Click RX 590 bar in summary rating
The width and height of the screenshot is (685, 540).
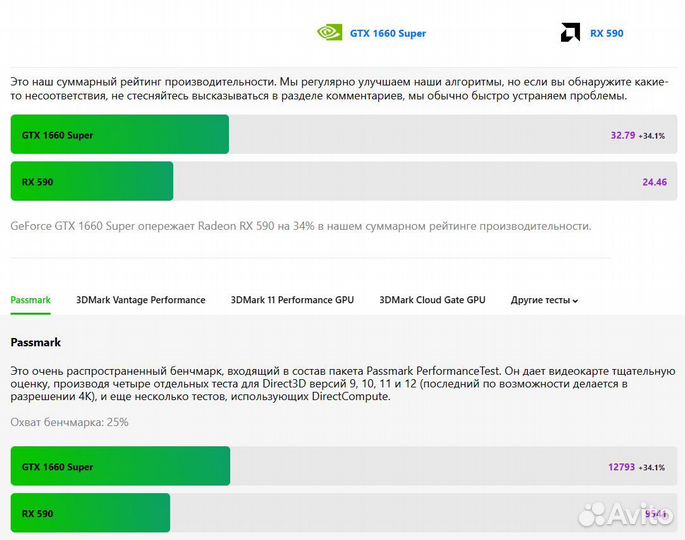coord(92,182)
